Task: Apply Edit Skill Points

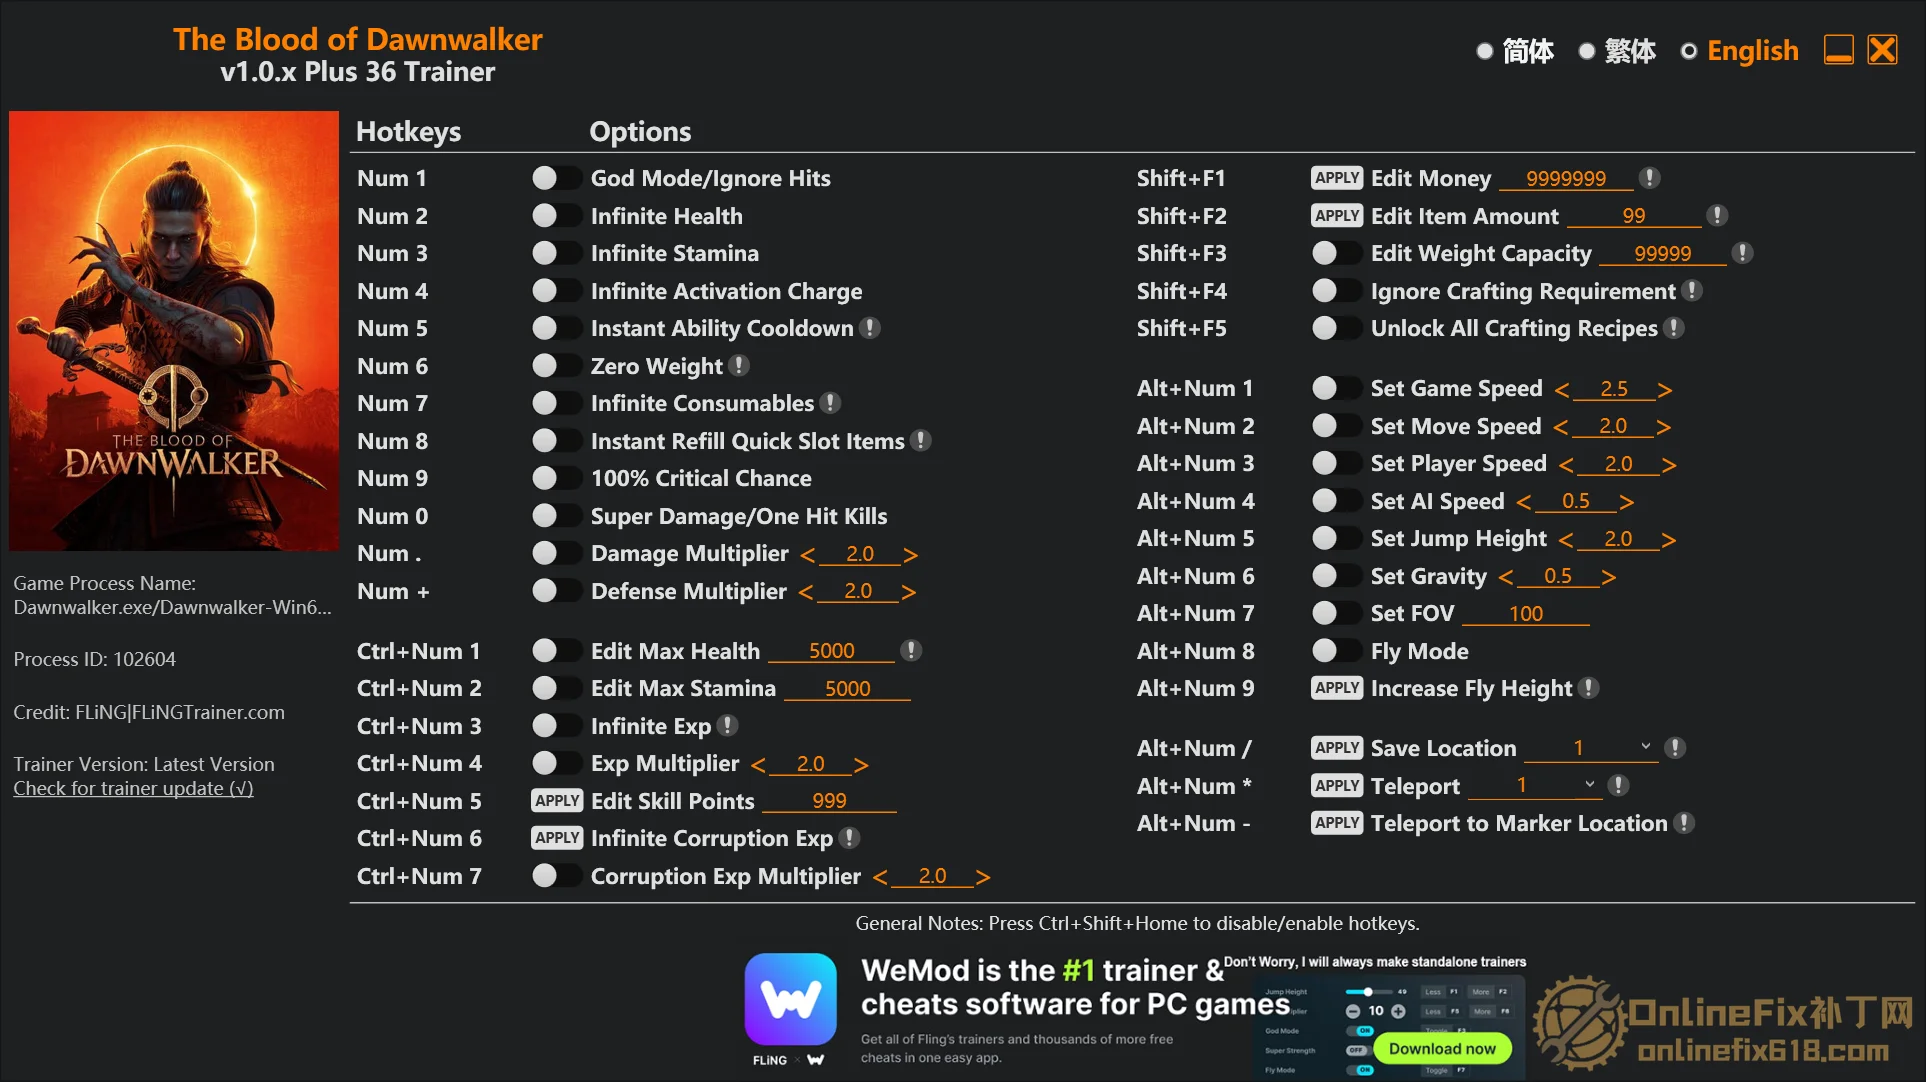Action: (x=557, y=801)
